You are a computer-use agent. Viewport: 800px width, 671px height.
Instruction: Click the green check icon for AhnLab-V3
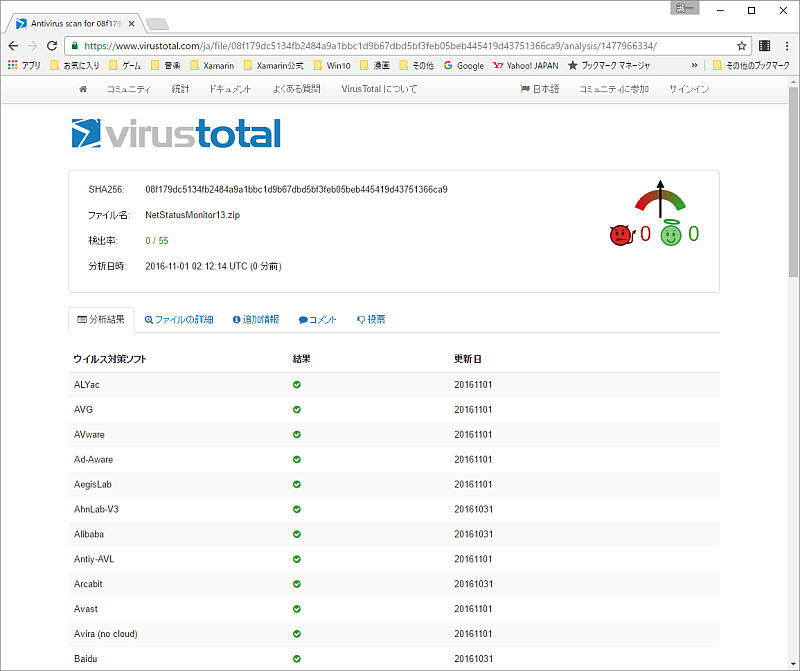[x=297, y=509]
